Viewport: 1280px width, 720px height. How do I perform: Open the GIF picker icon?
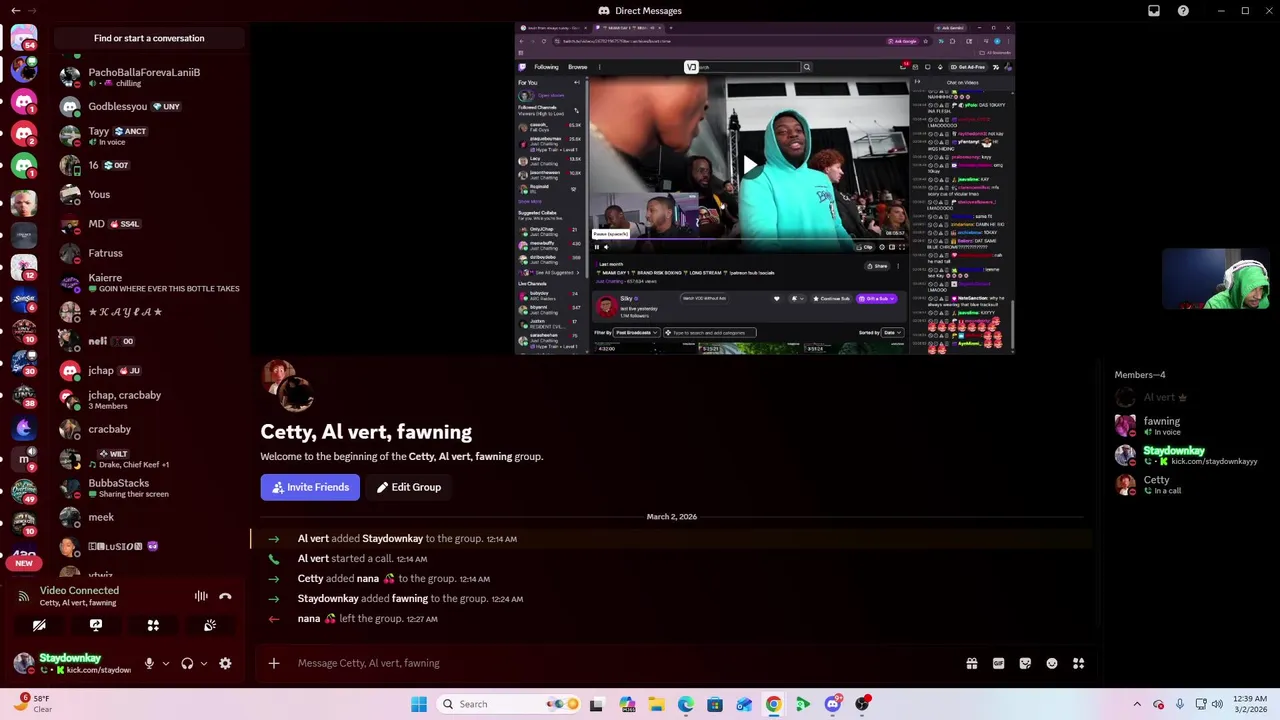(x=998, y=663)
